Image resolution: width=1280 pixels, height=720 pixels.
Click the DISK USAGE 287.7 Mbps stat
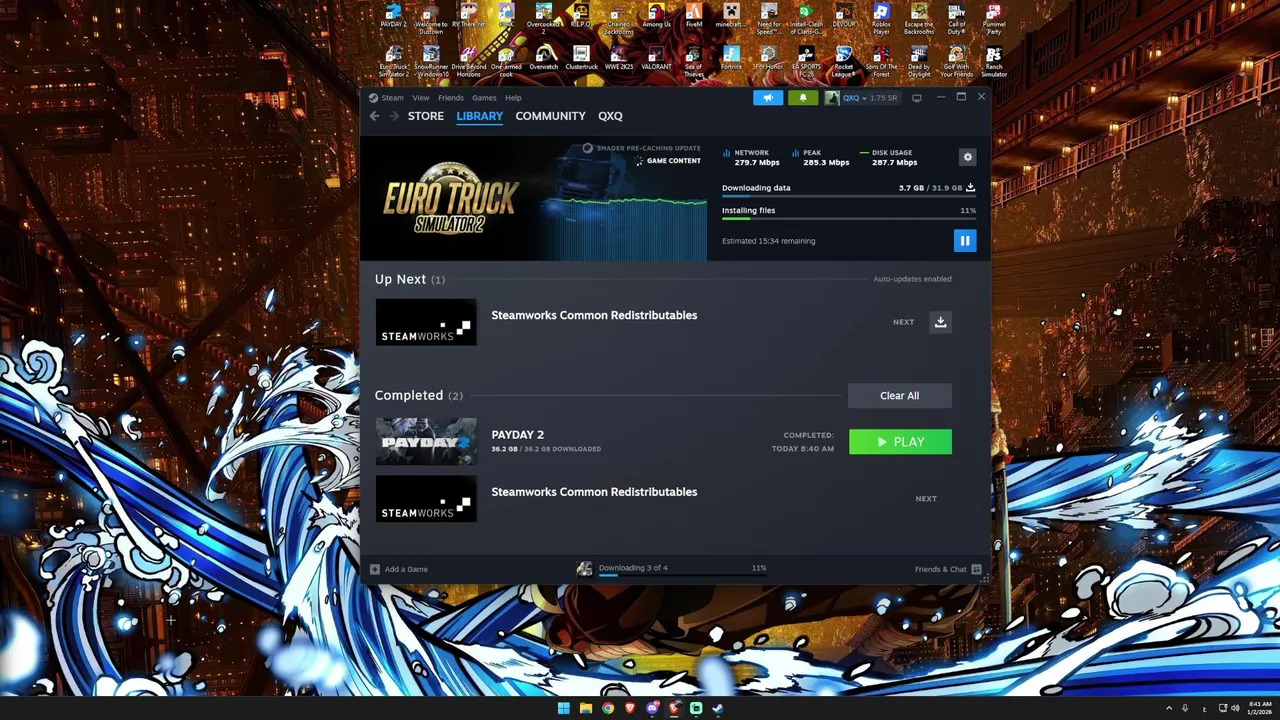(888, 158)
